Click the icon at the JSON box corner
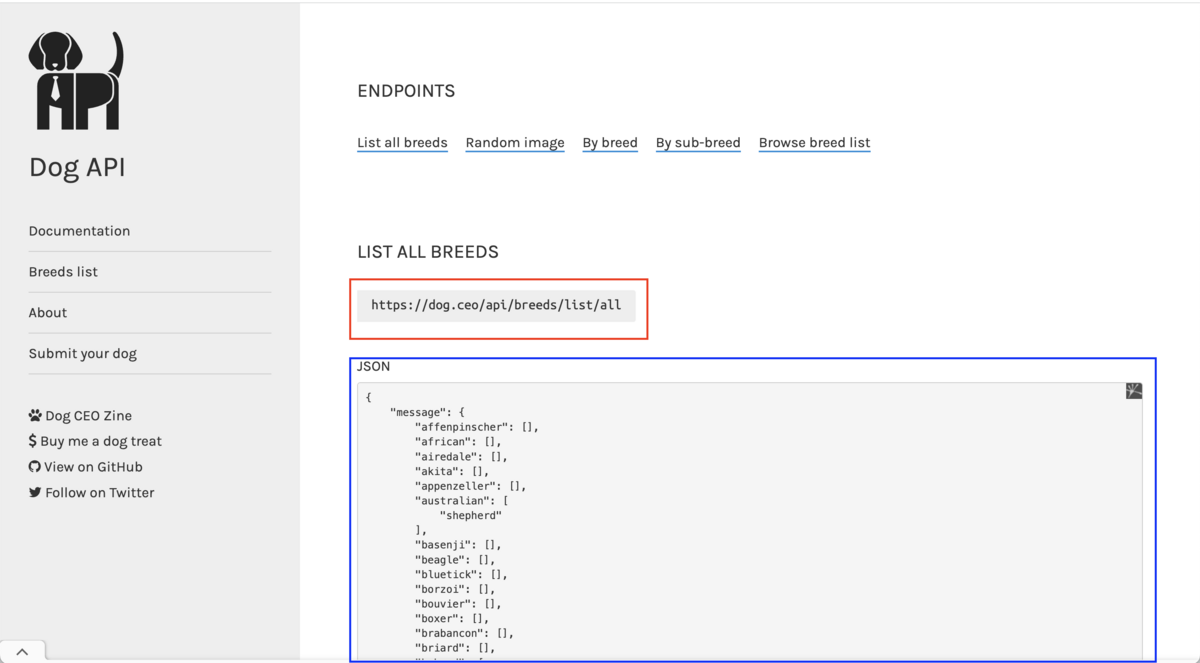 tap(1134, 391)
